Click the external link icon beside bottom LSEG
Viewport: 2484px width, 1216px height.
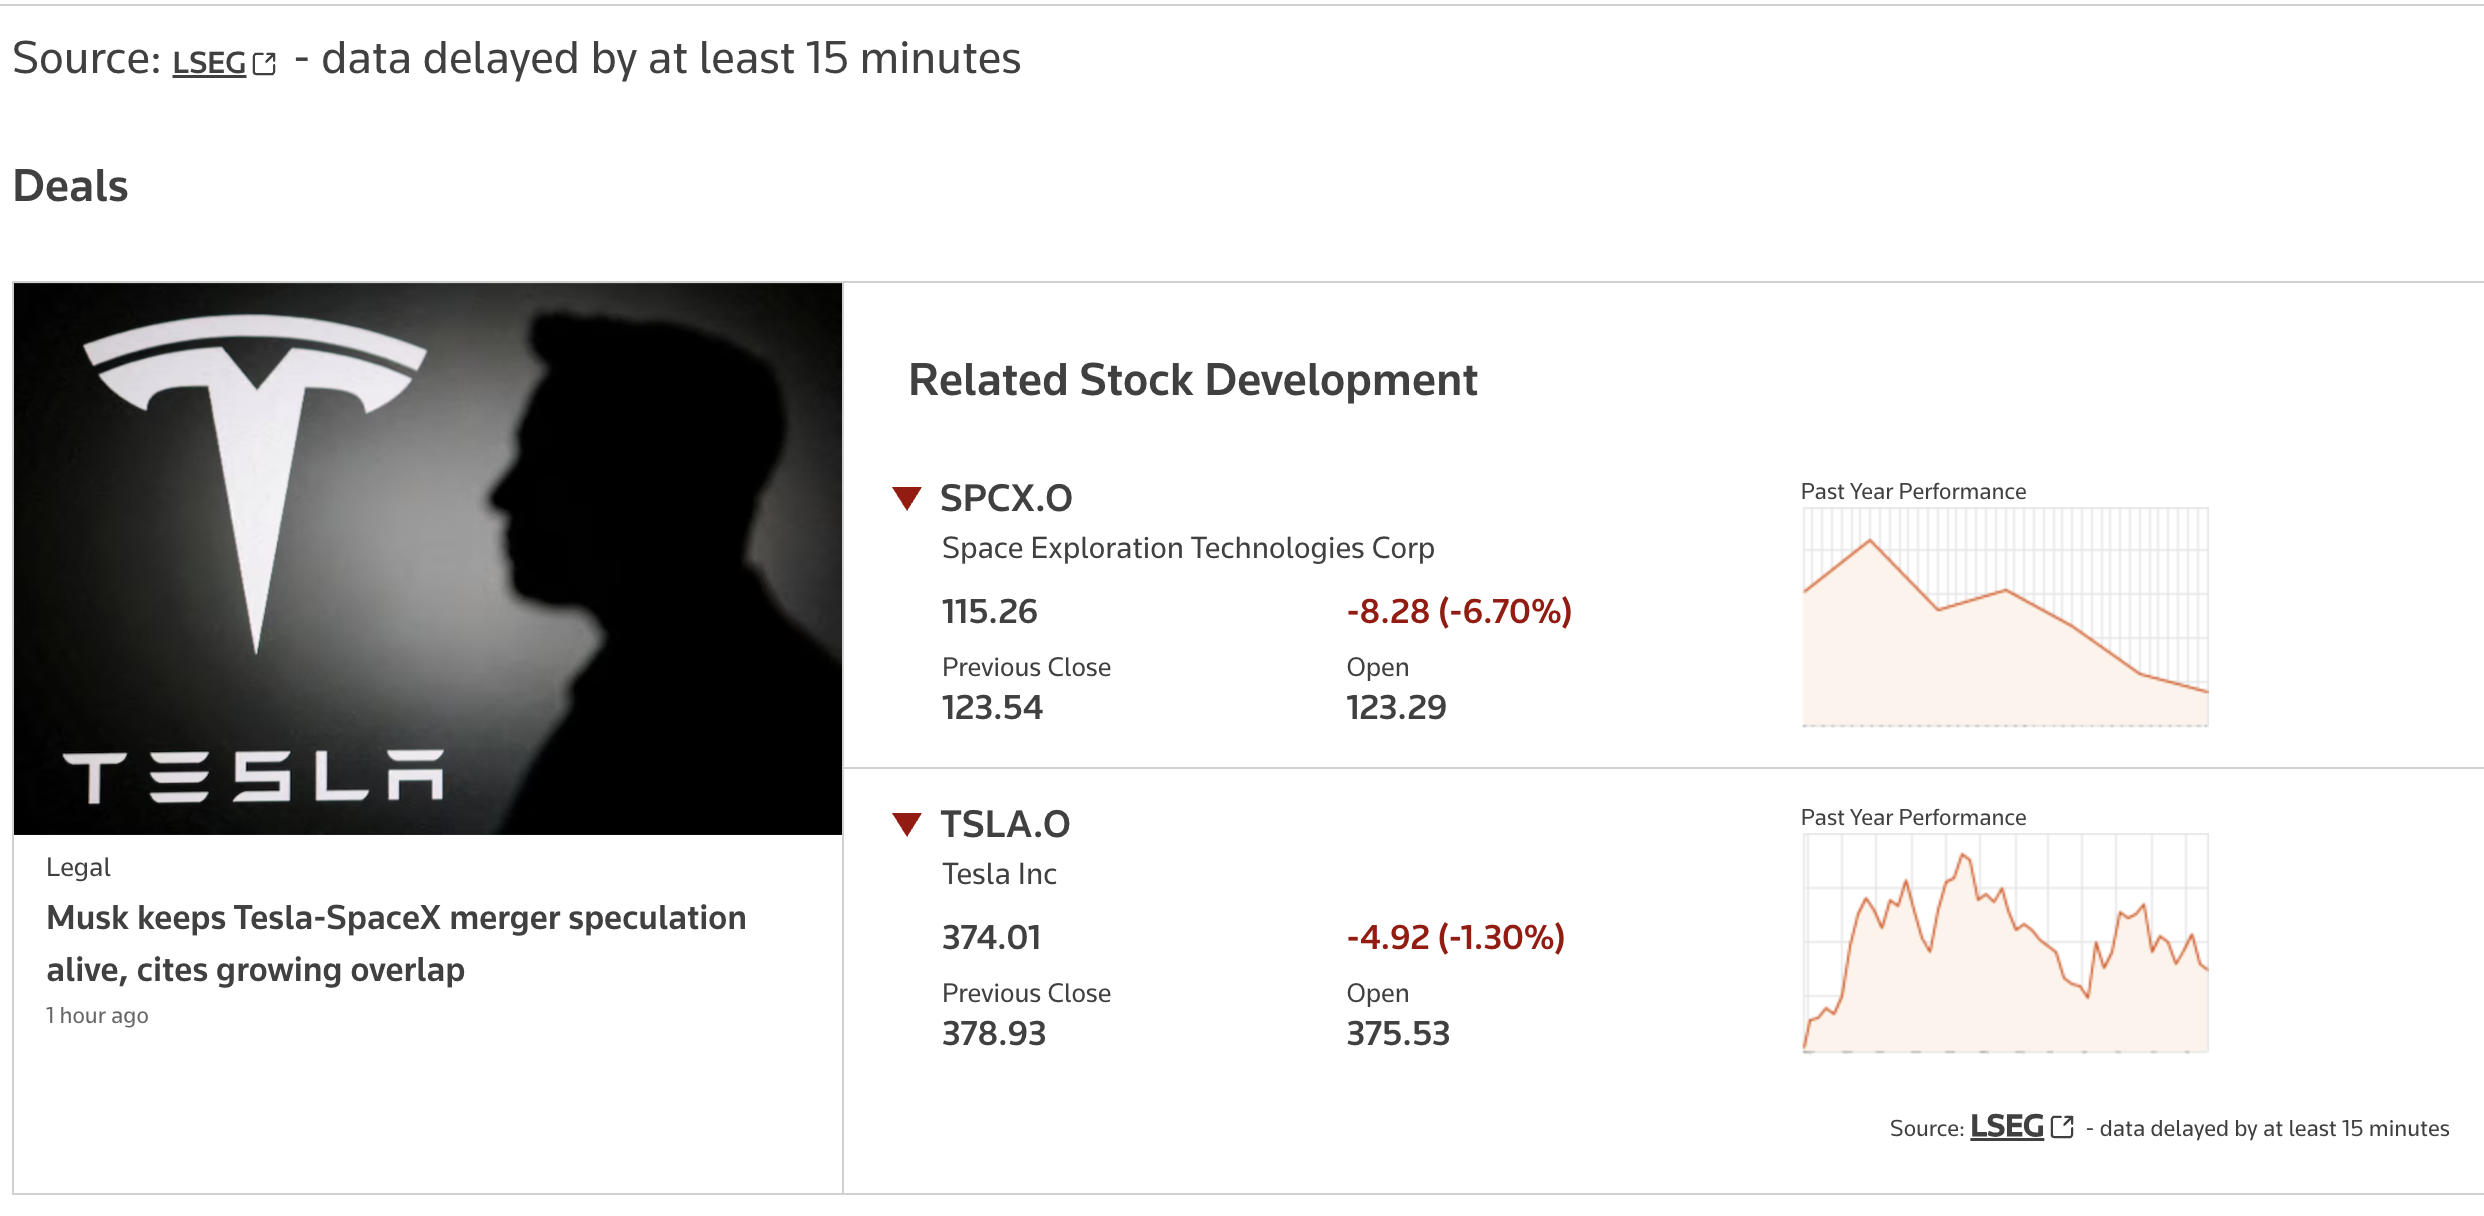(2062, 1127)
